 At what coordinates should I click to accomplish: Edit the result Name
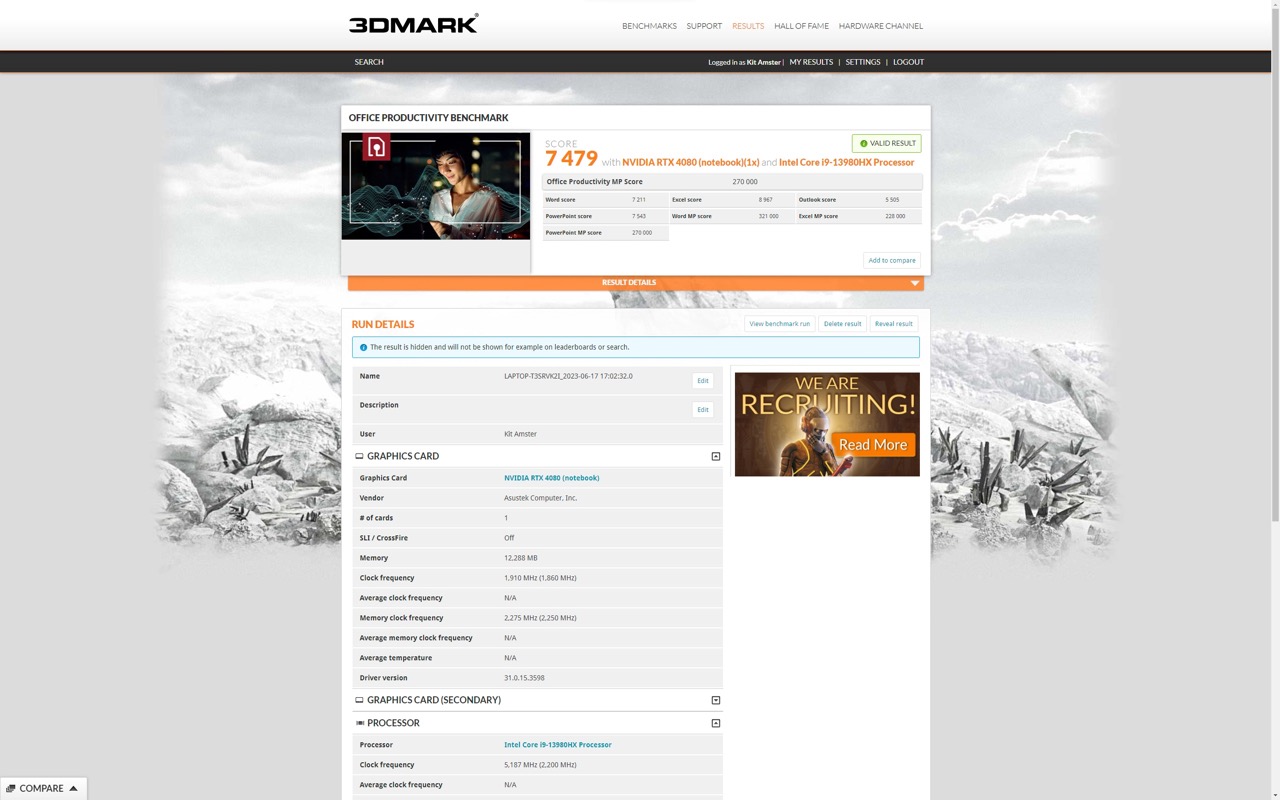(x=703, y=380)
